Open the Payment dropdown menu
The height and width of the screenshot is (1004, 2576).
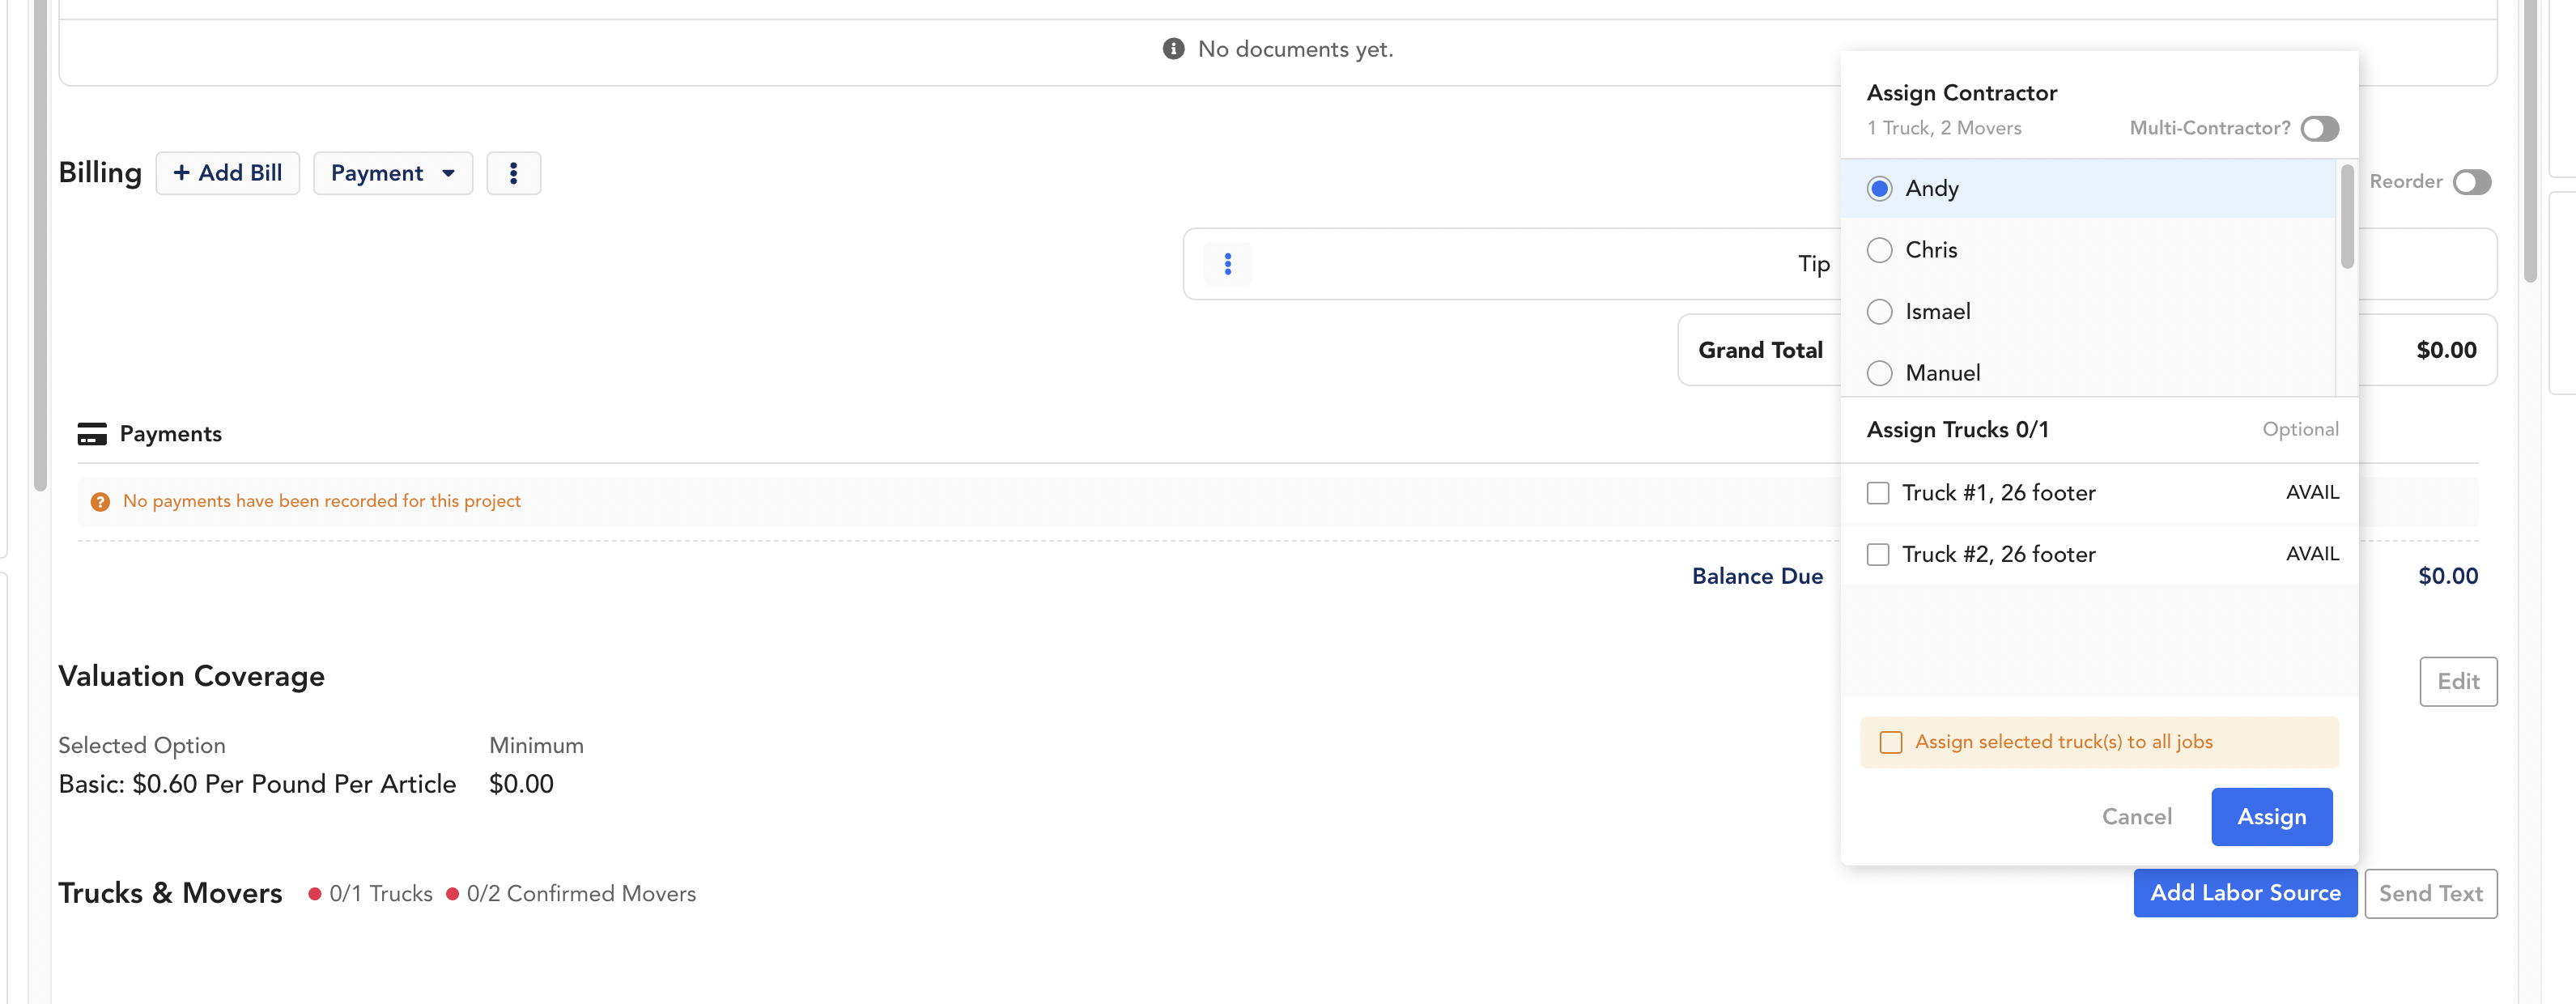pos(393,171)
